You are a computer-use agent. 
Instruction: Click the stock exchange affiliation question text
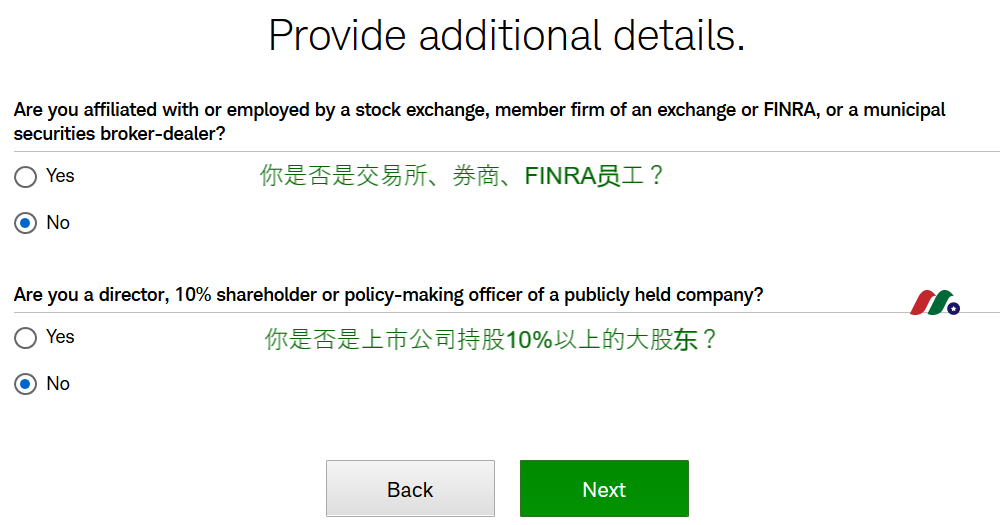(479, 121)
